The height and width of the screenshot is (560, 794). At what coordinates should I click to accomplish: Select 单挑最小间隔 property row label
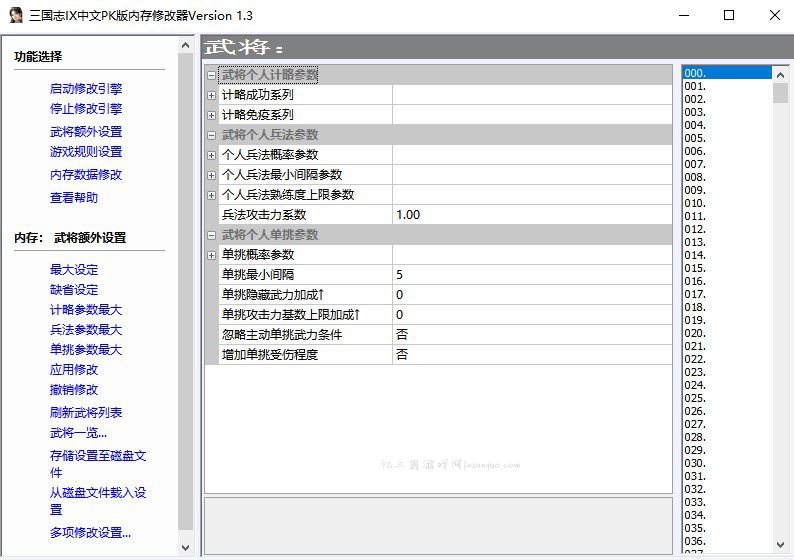pyautogui.click(x=305, y=275)
